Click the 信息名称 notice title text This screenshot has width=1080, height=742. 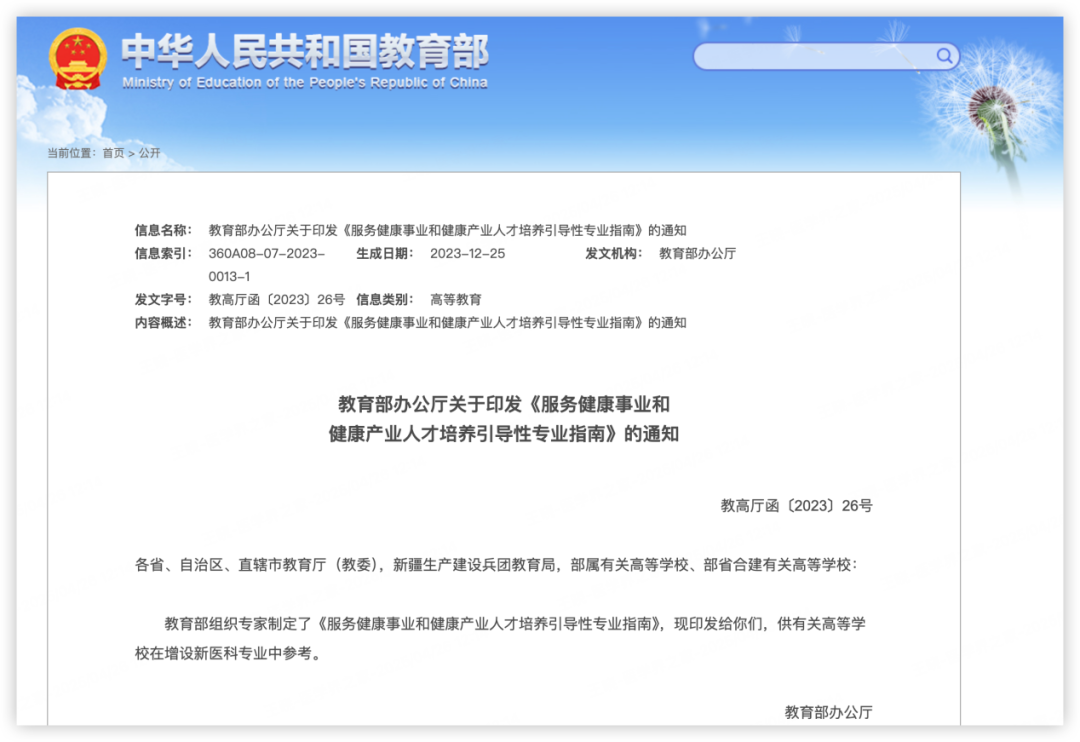447,230
